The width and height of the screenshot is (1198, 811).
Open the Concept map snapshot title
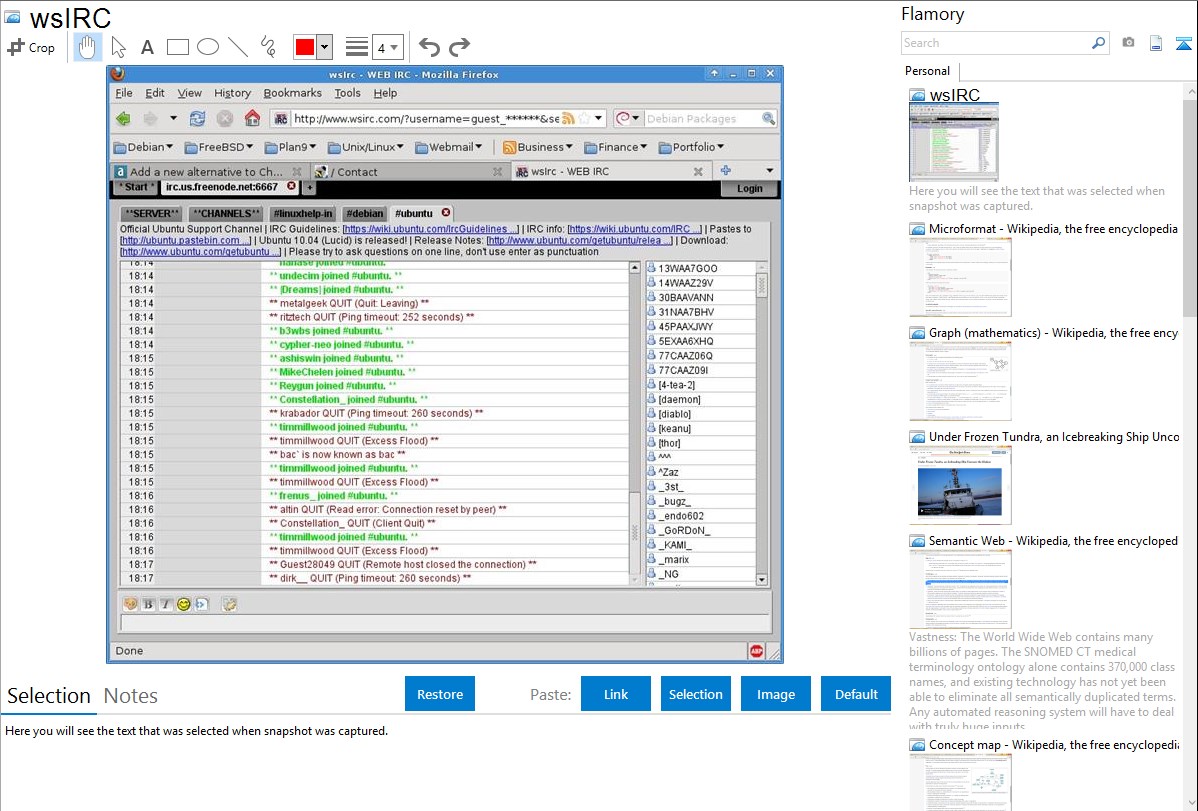tap(1053, 745)
